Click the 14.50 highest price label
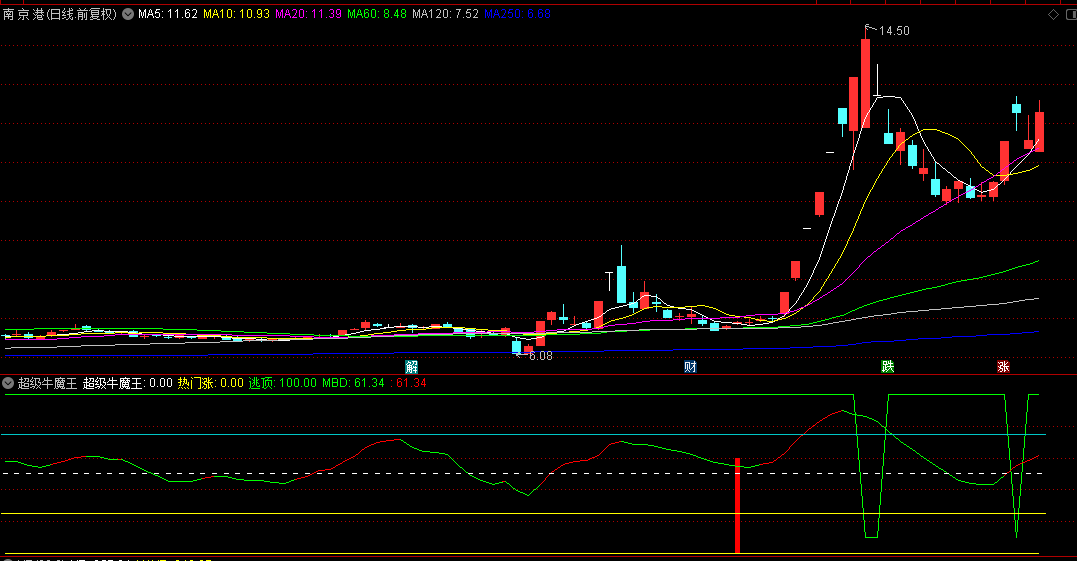1077x561 pixels. 894,31
